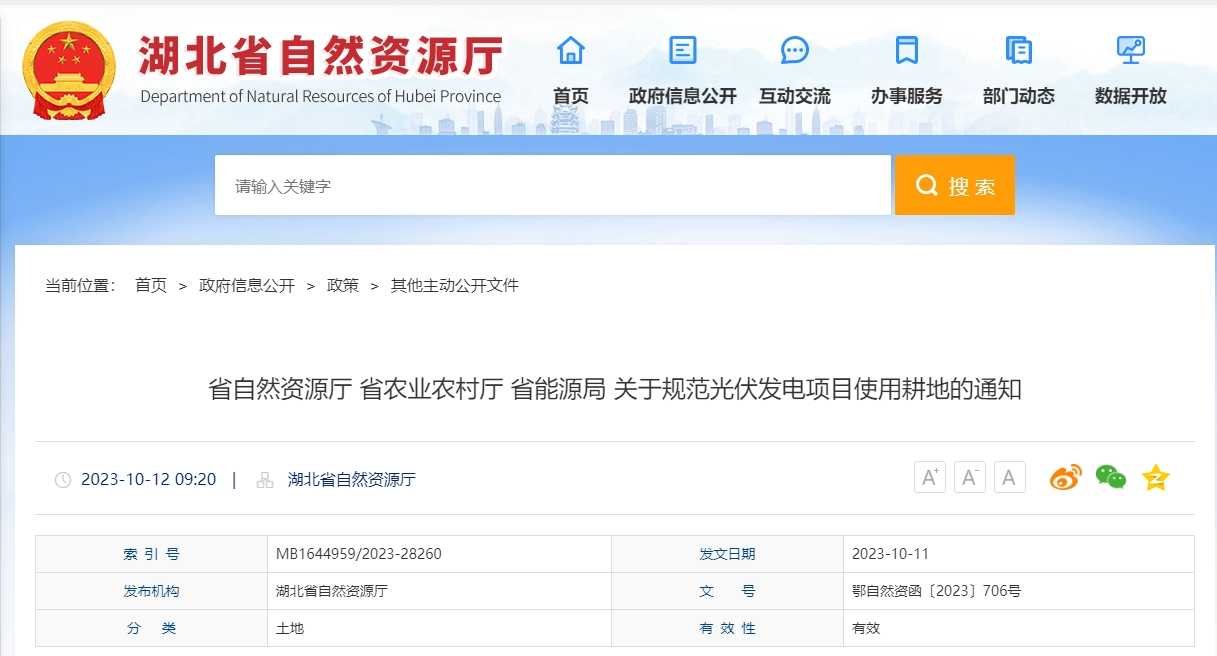Click the 政府信息公开 document icon

click(x=683, y=50)
